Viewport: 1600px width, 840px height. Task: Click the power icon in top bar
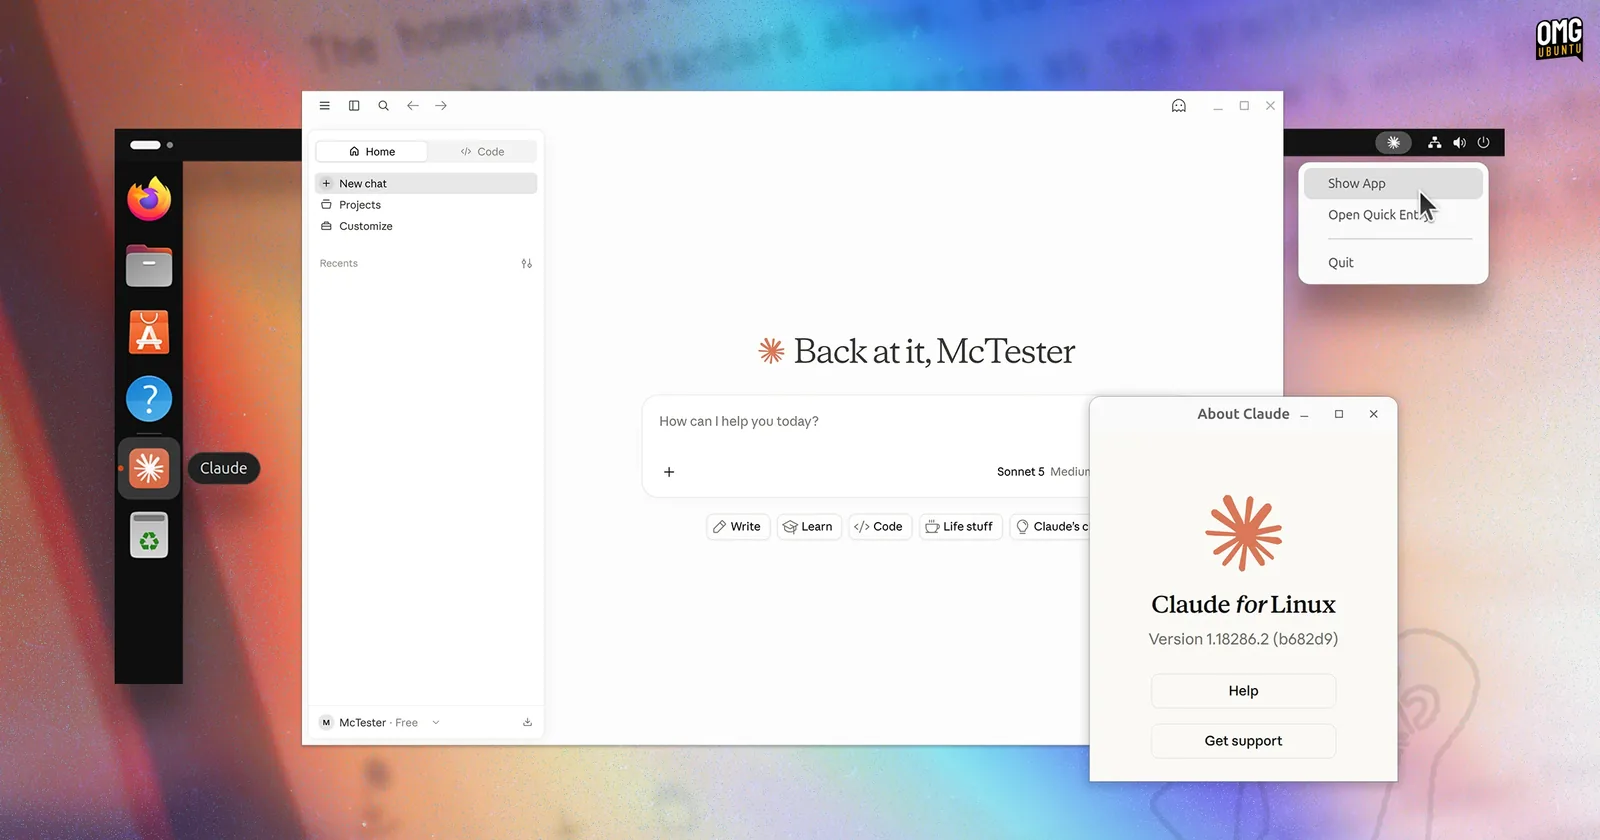[1483, 142]
